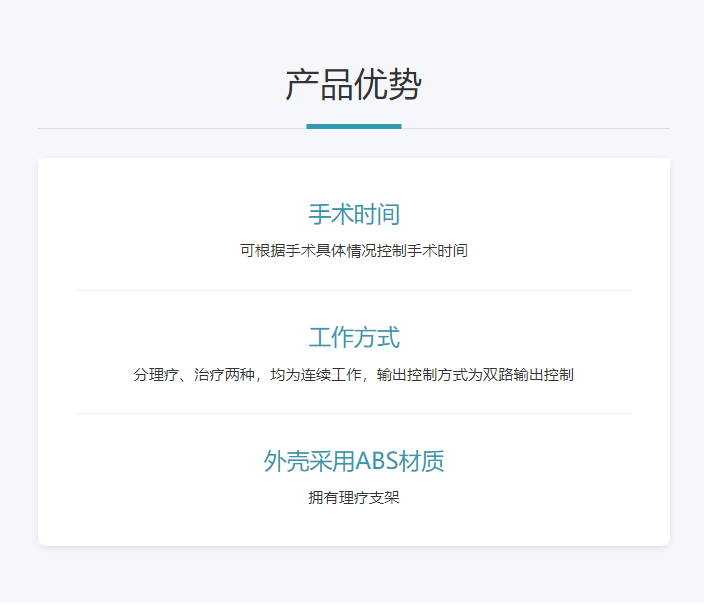Click the word 支架 in the last description
Screen dimensions: 704x605
tap(384, 497)
